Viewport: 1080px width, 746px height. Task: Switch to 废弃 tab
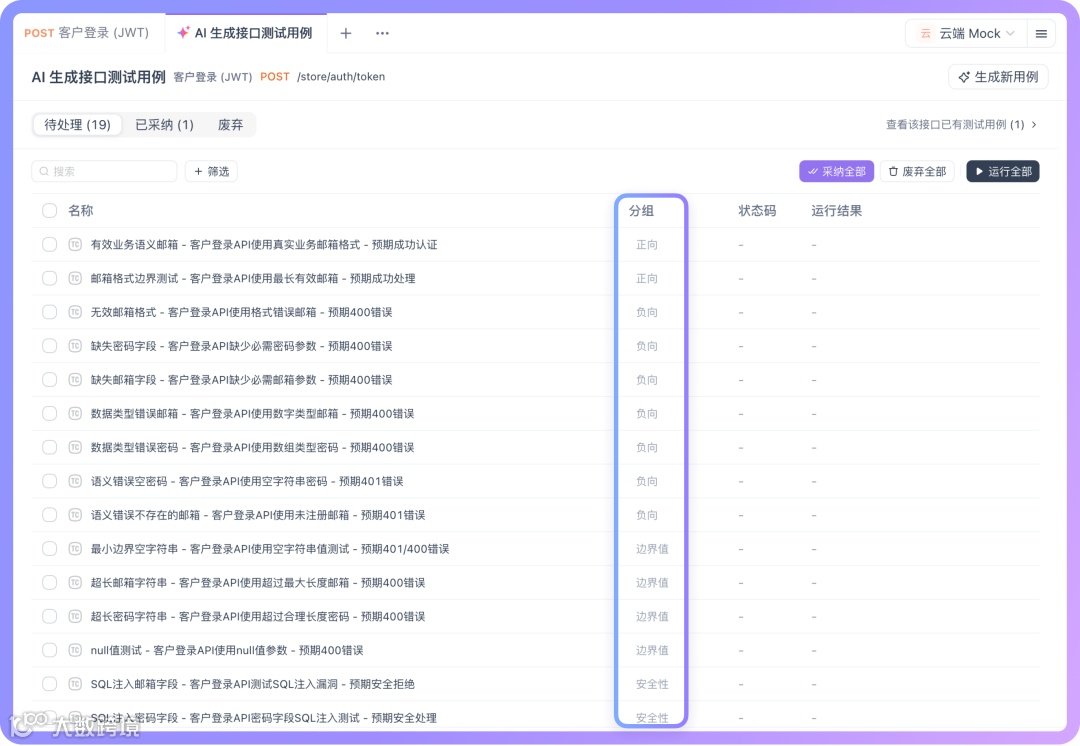point(230,125)
